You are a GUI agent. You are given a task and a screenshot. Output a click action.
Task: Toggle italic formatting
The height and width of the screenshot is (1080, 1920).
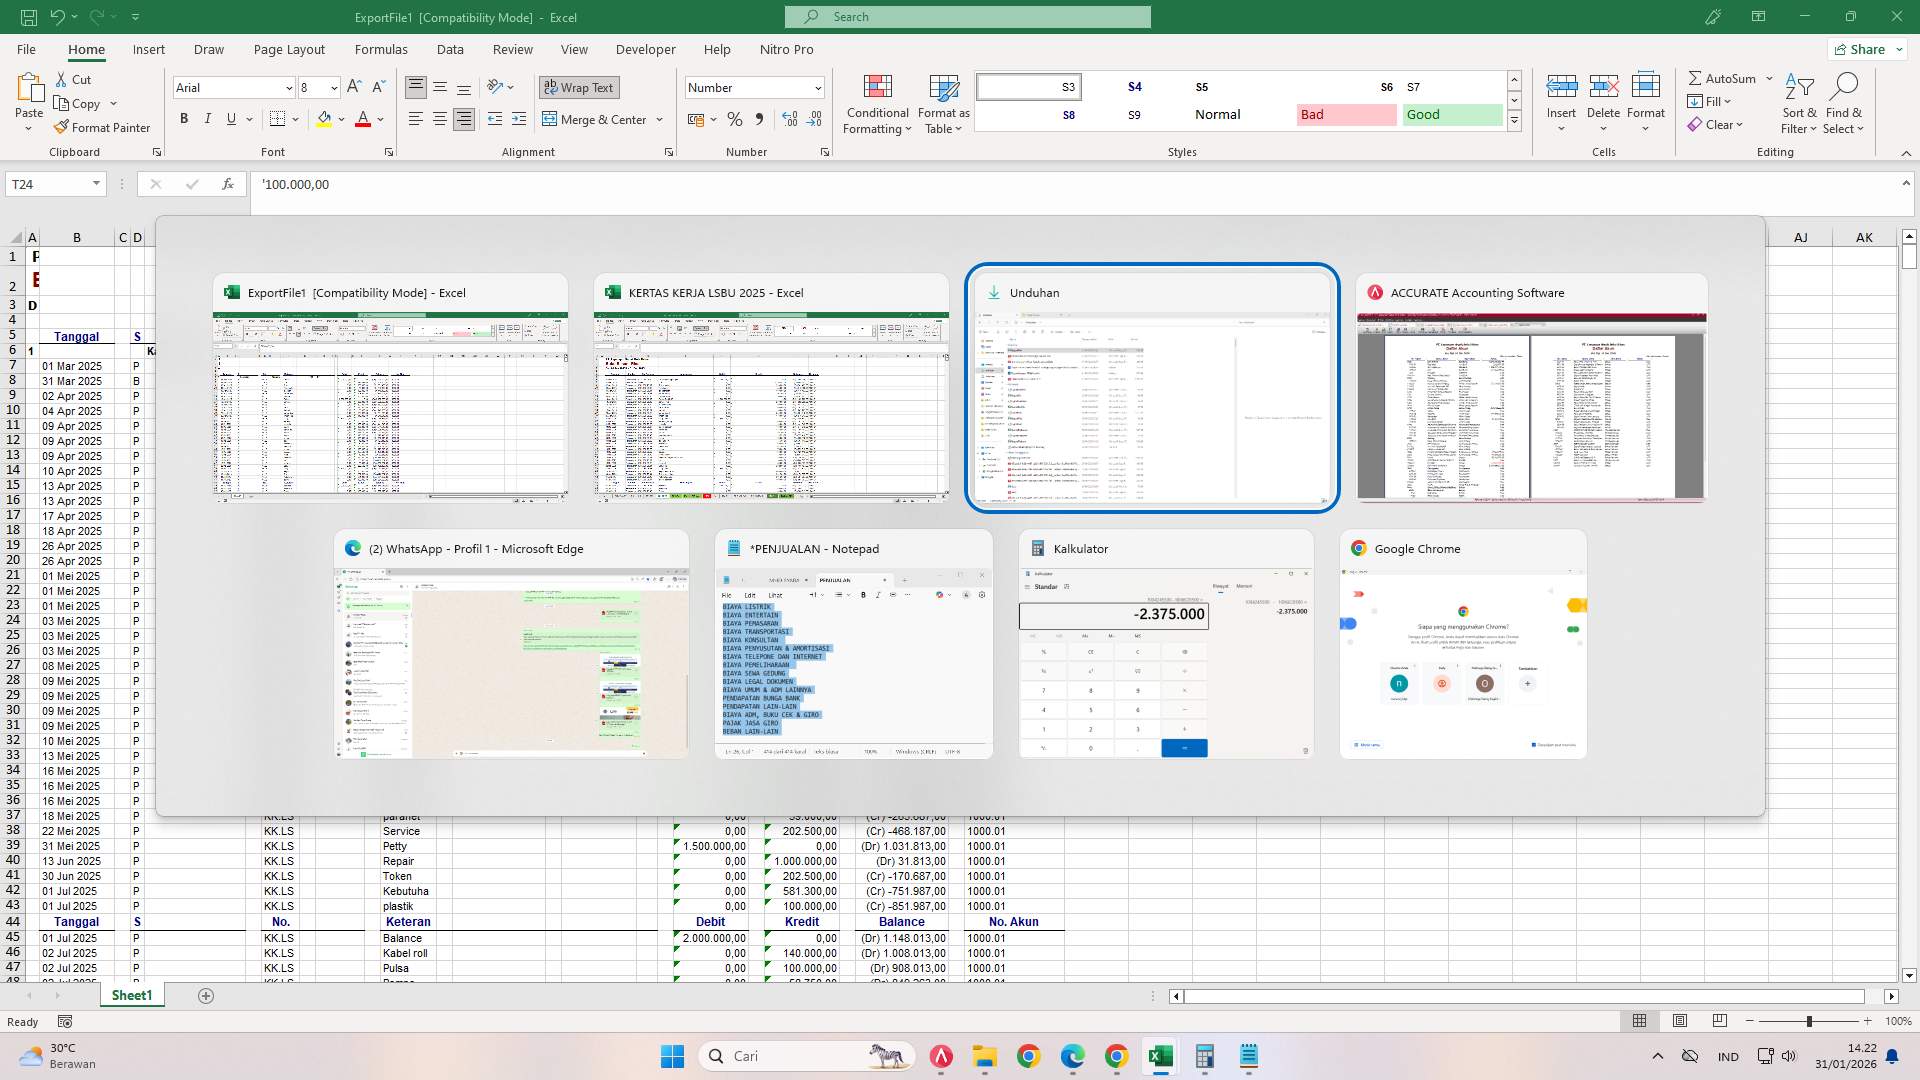[x=208, y=118]
